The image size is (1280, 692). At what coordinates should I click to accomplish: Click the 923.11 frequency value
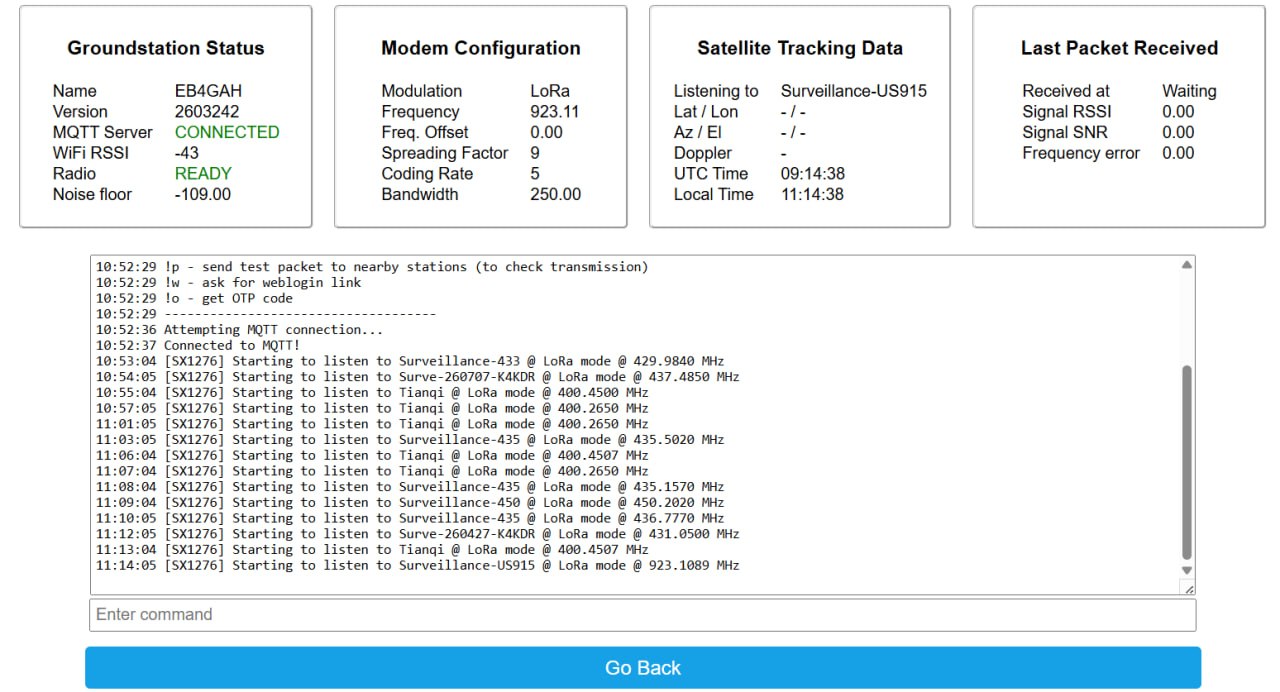pos(555,112)
